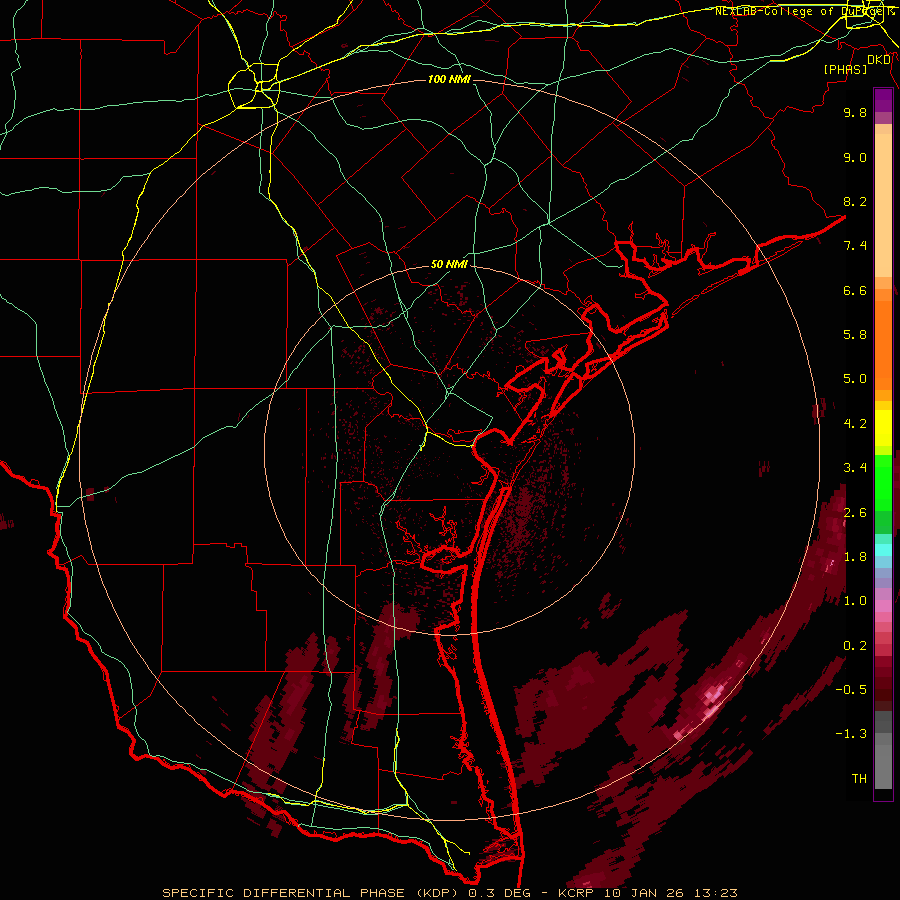Select the peach band beside 8.2
This screenshot has height=900, width=900.
[x=883, y=205]
